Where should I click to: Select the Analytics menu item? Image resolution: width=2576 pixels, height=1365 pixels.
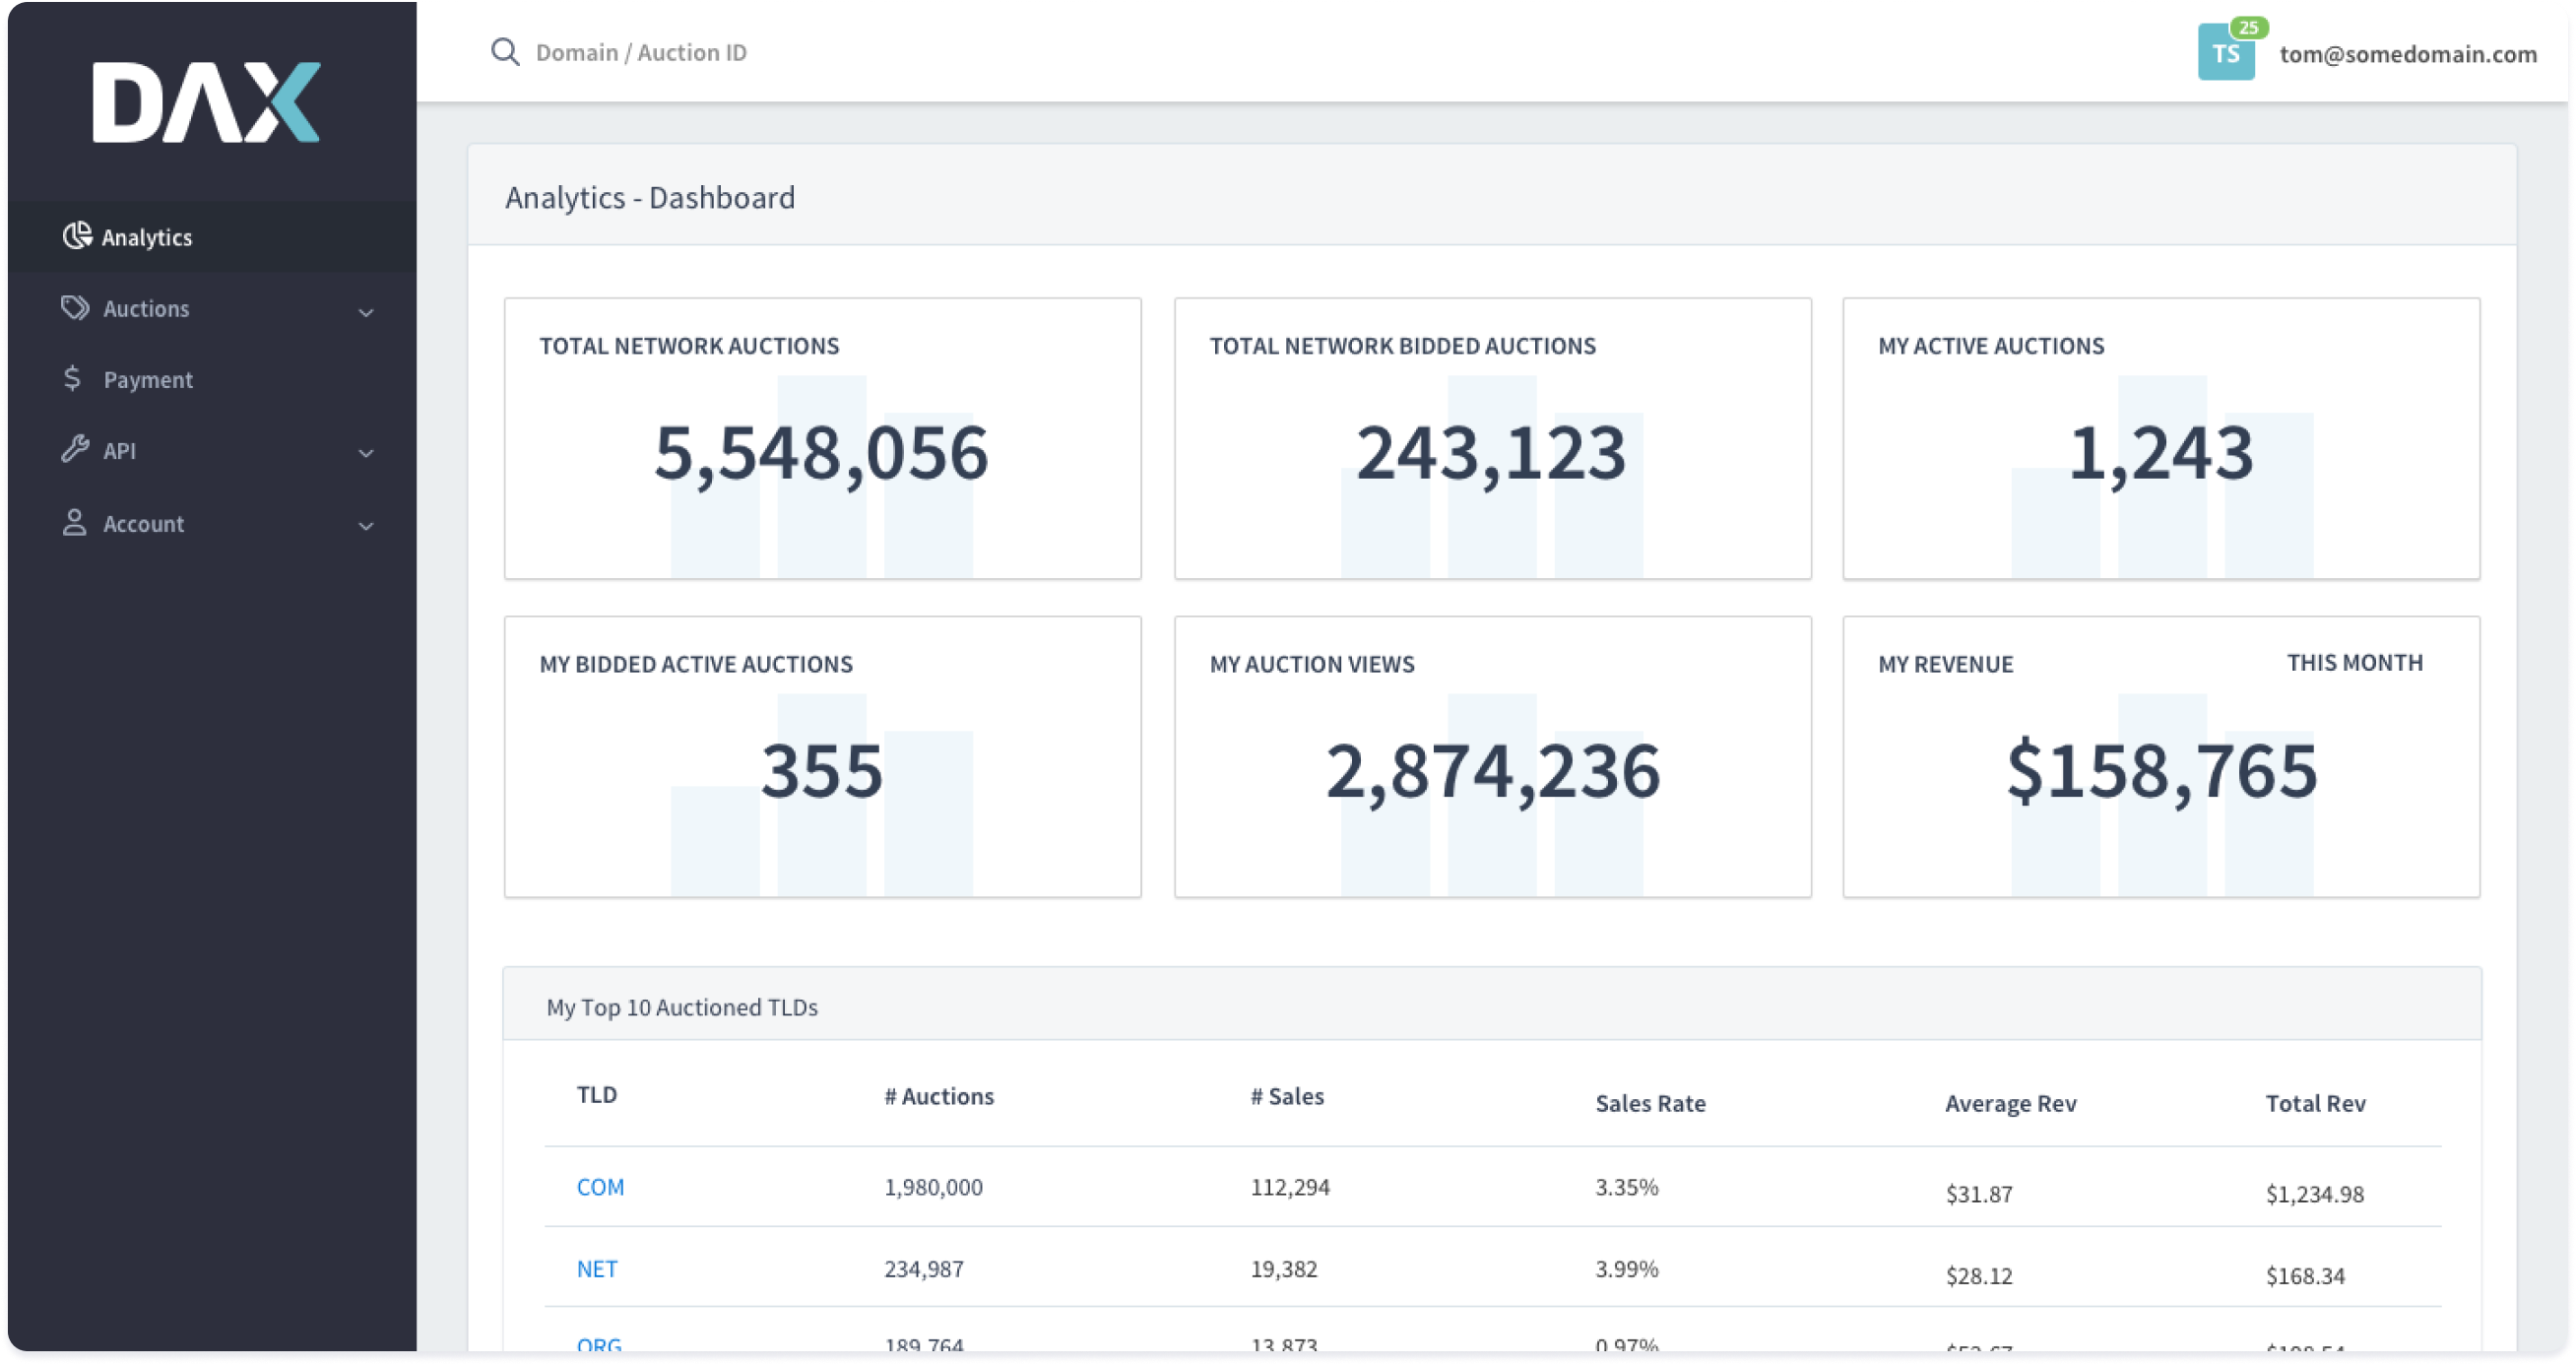[x=147, y=237]
